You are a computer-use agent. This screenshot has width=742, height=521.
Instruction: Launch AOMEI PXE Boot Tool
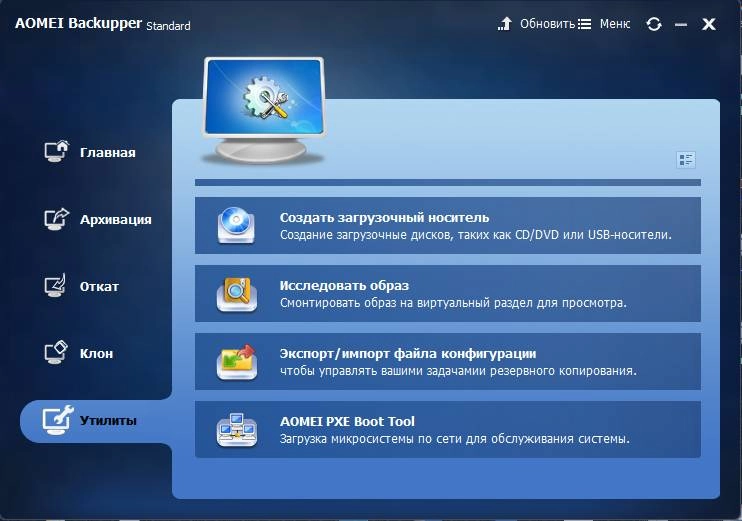[448, 429]
